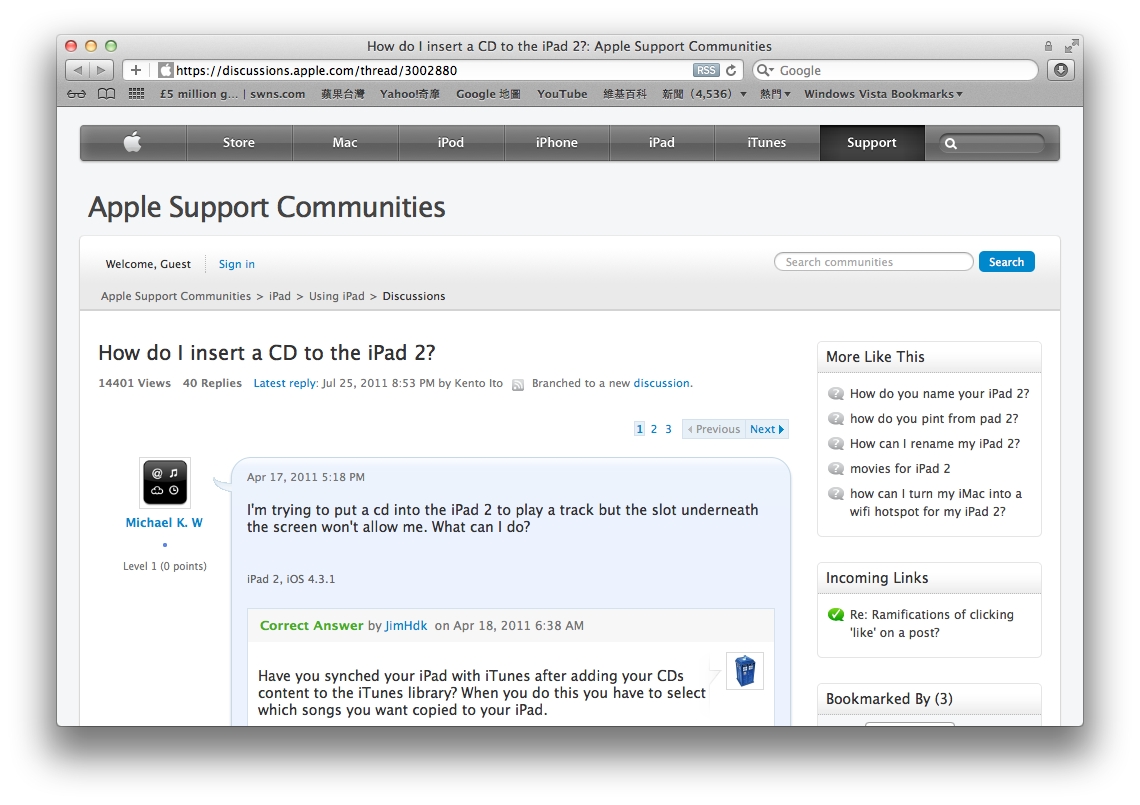Select the Apple logo in the navigation bar
The height and width of the screenshot is (805, 1140).
(x=133, y=142)
